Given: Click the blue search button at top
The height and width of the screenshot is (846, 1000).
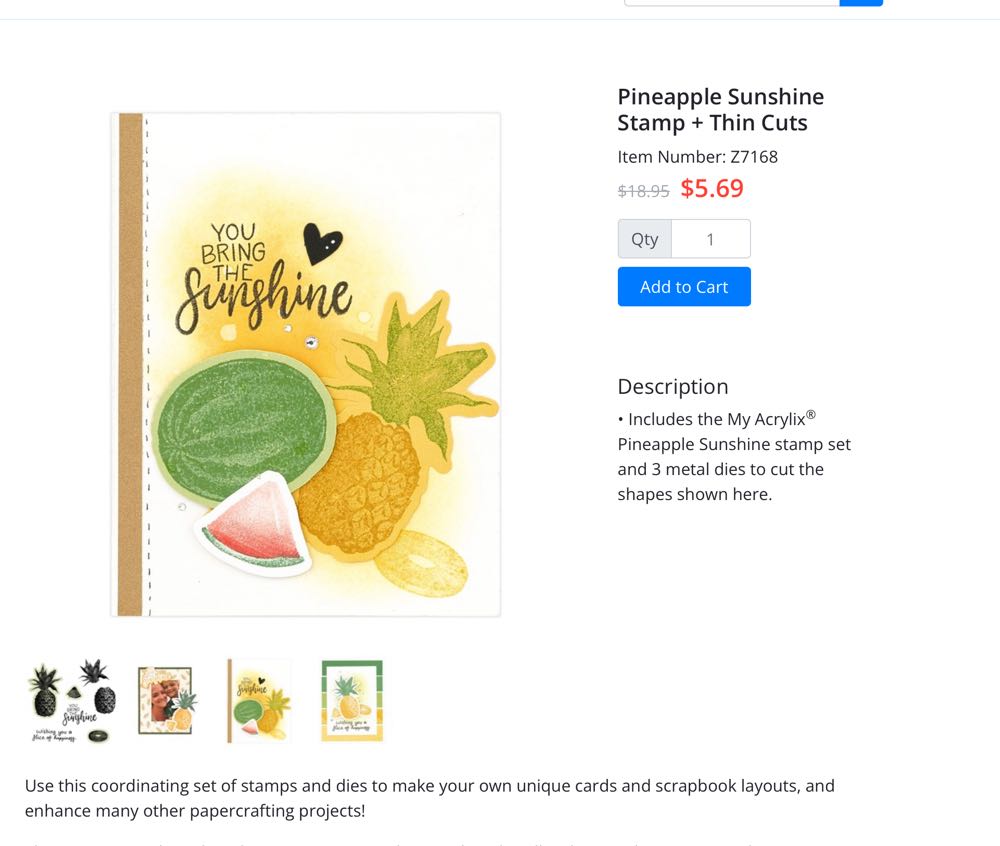Looking at the screenshot, I should coord(861,2).
